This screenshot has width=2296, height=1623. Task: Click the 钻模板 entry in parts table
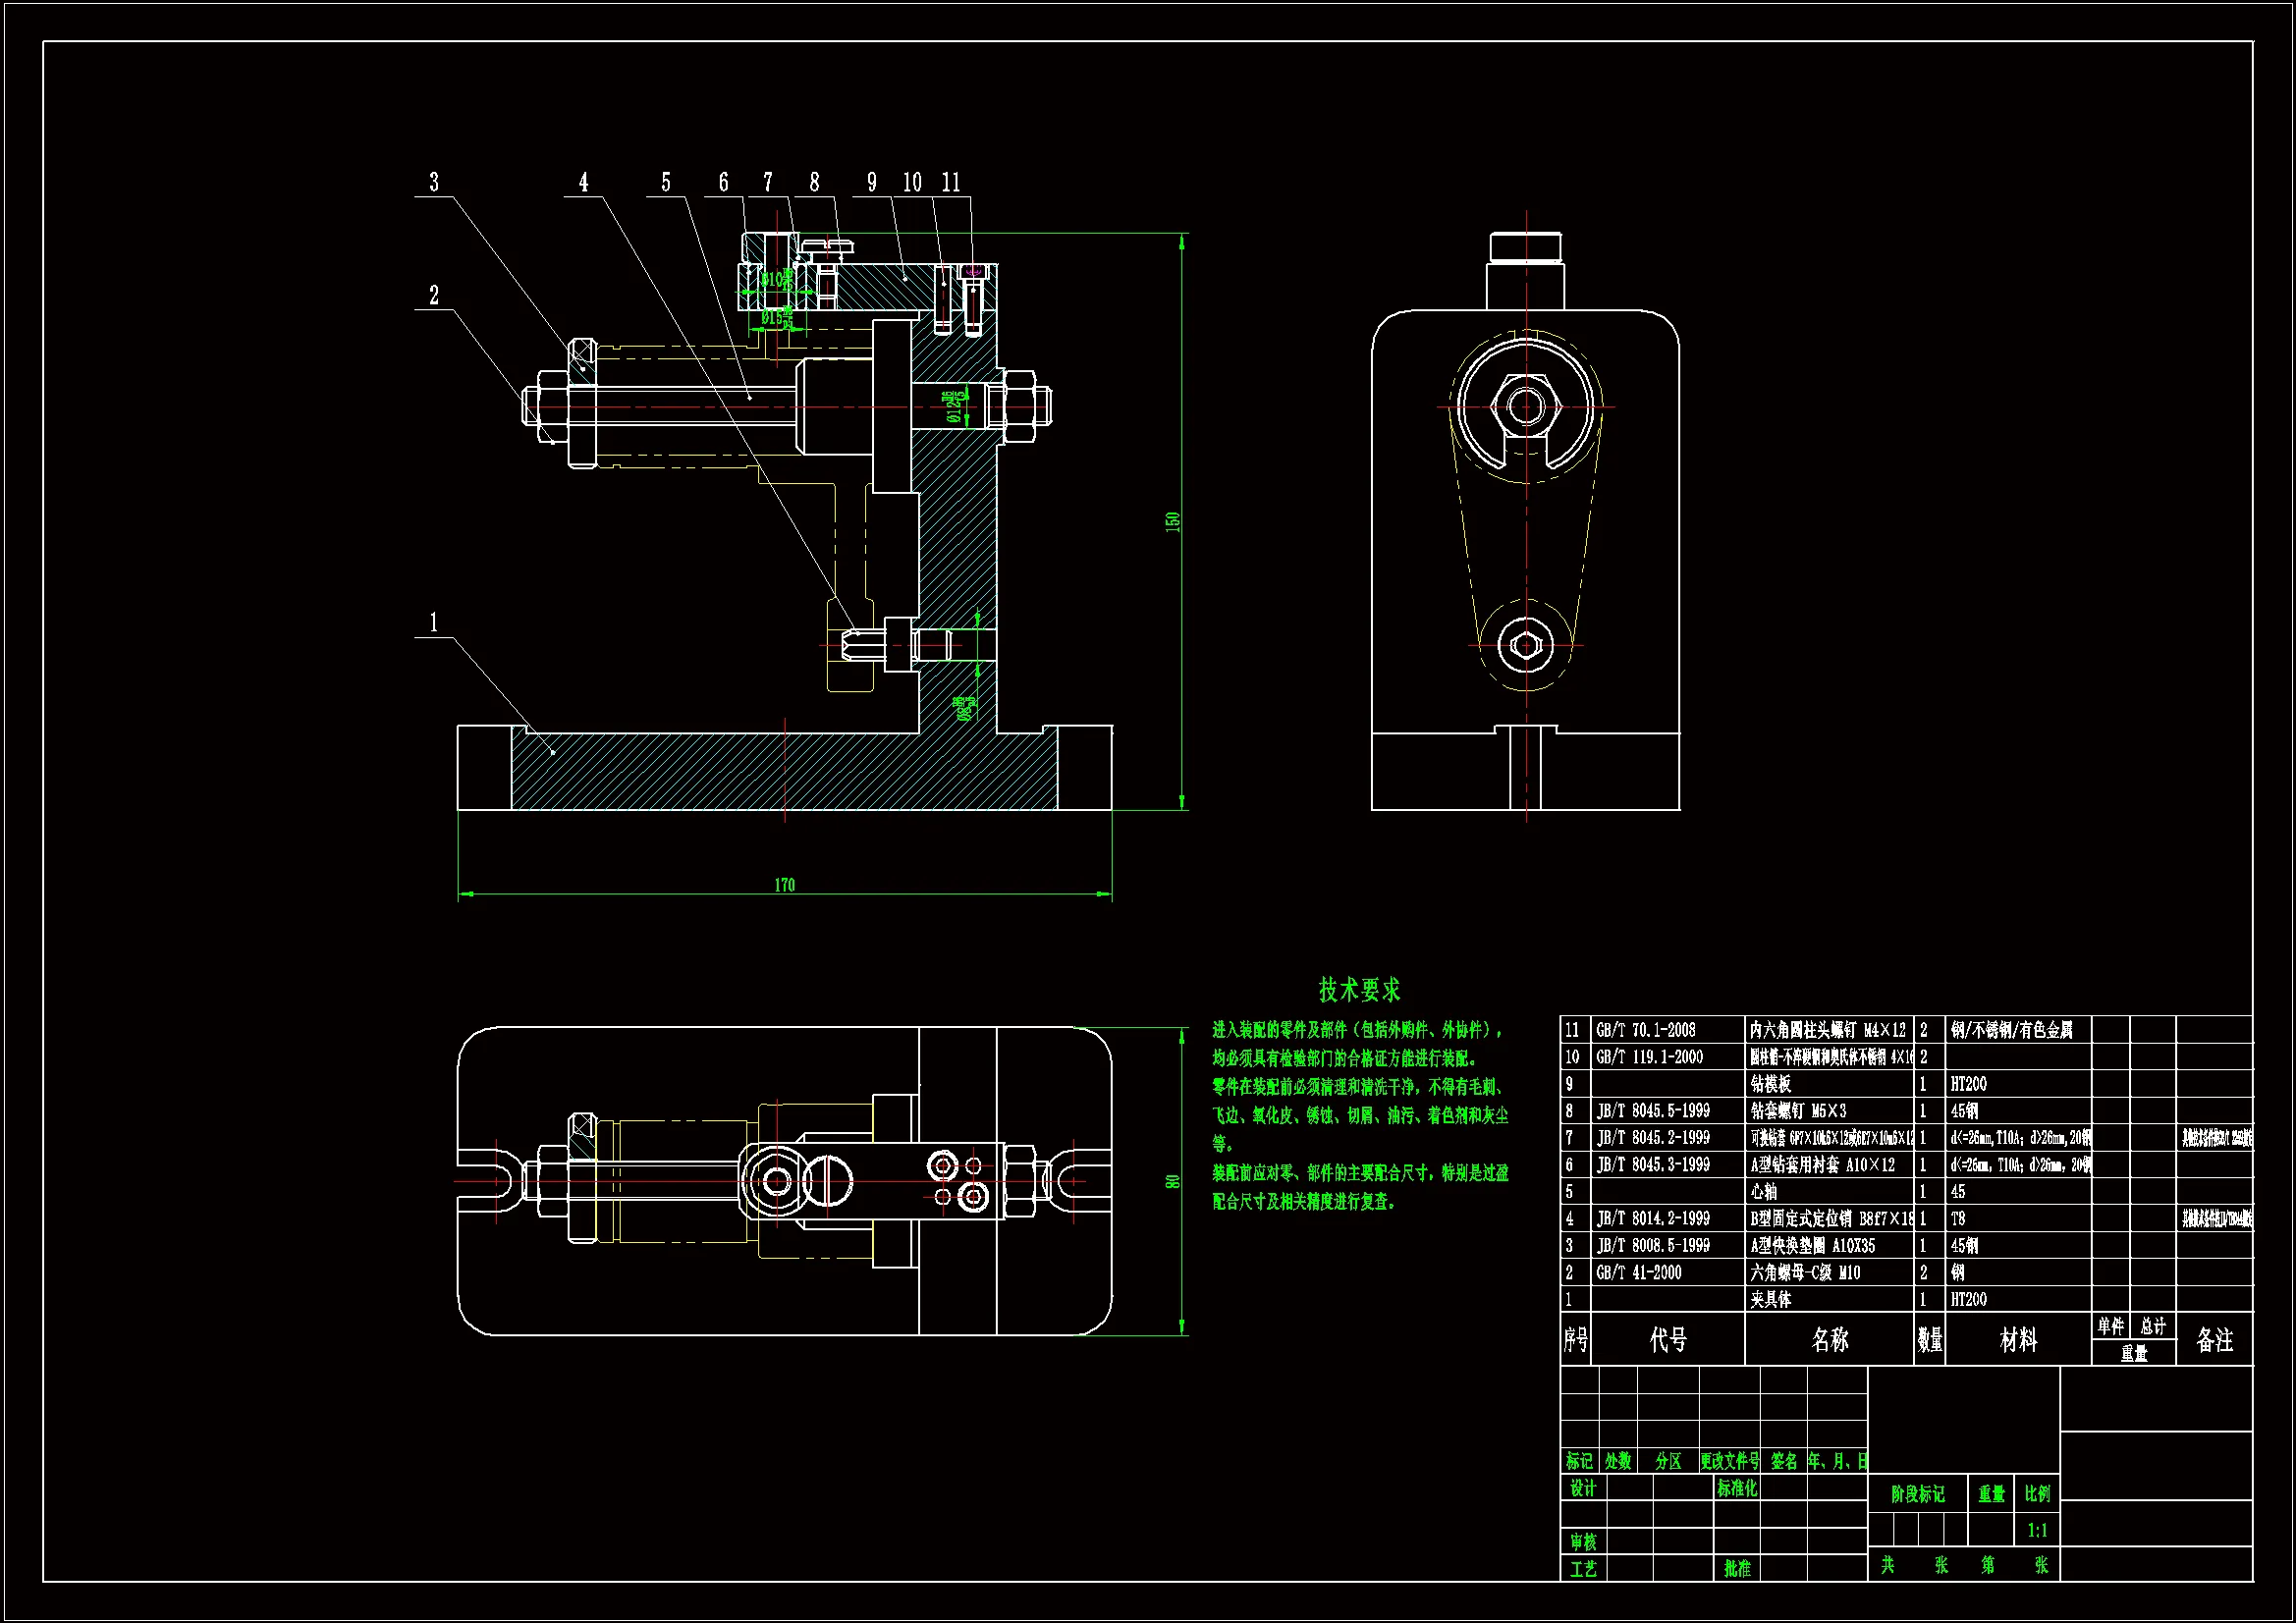pyautogui.click(x=1770, y=1084)
